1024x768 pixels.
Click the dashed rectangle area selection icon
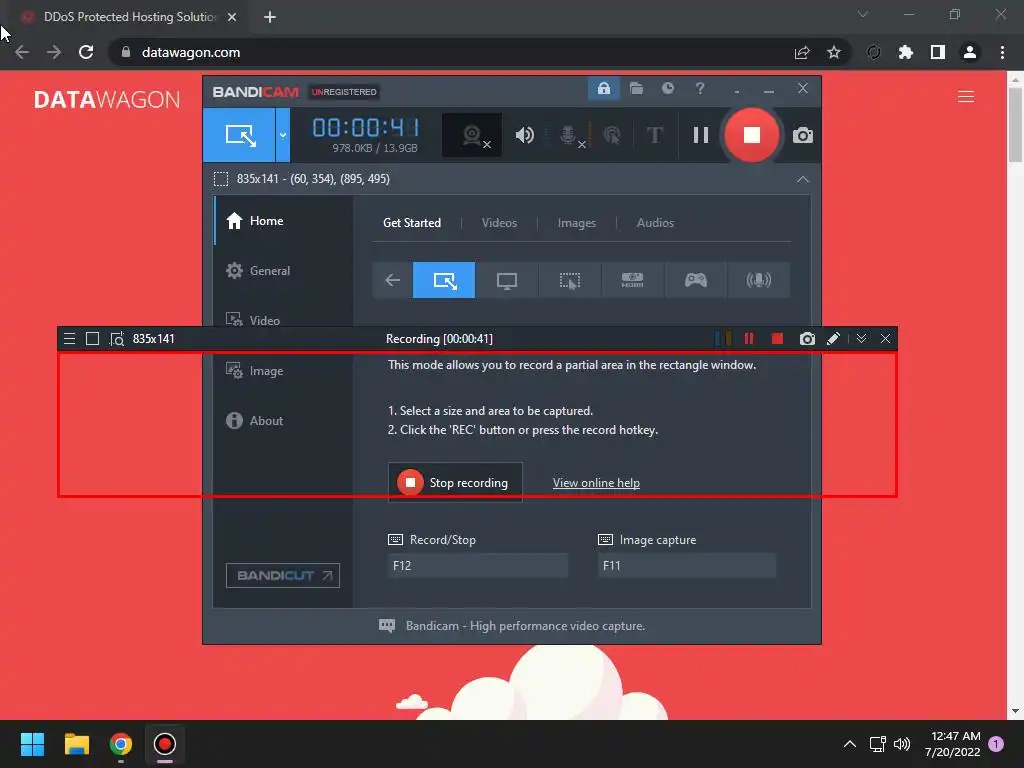coord(221,179)
